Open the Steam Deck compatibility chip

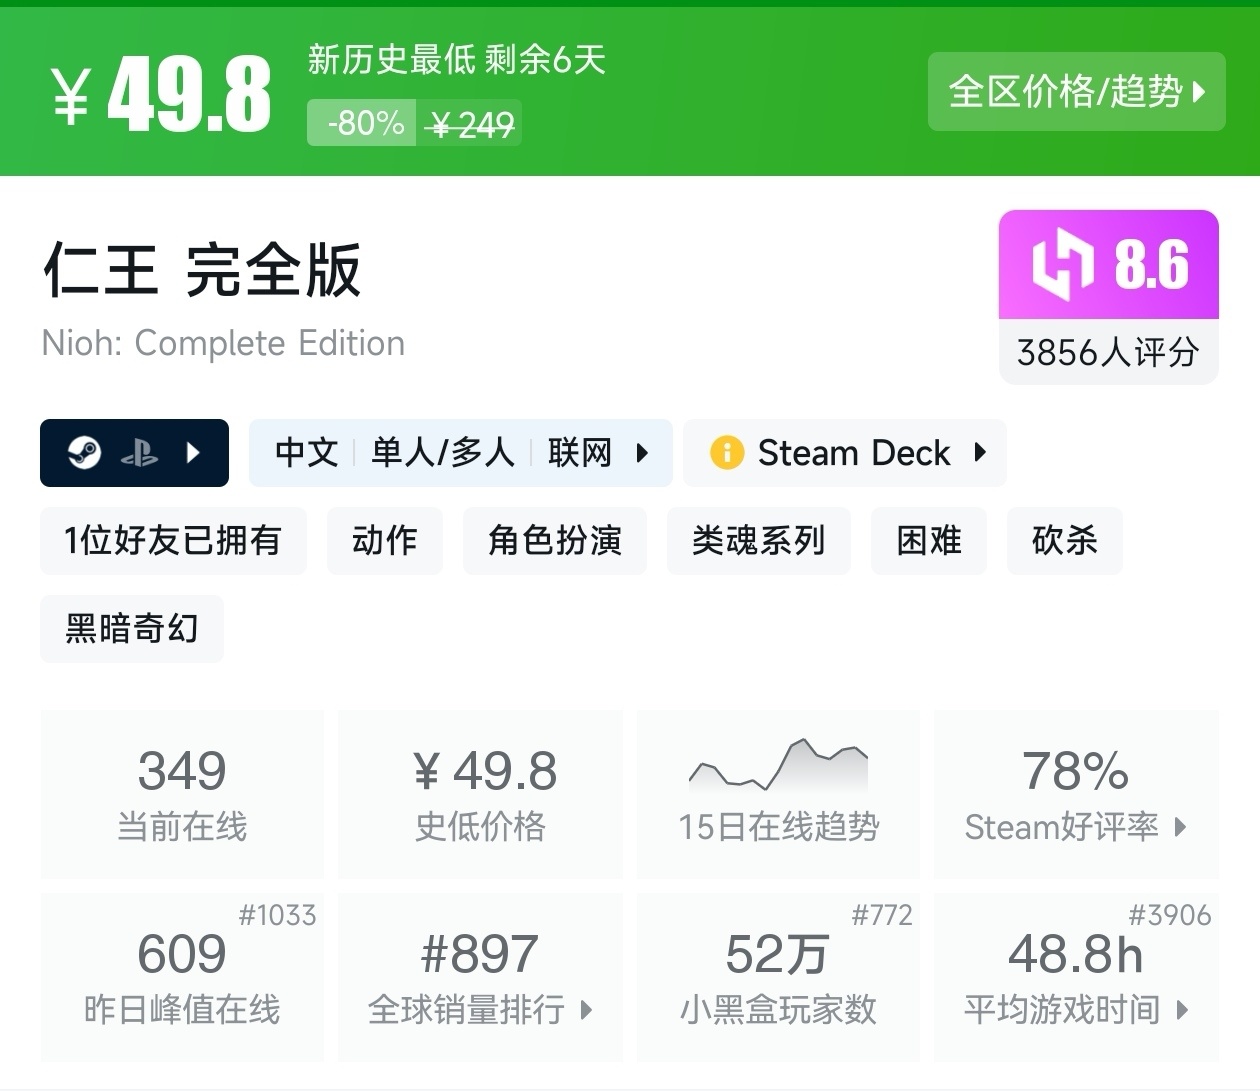pos(844,453)
